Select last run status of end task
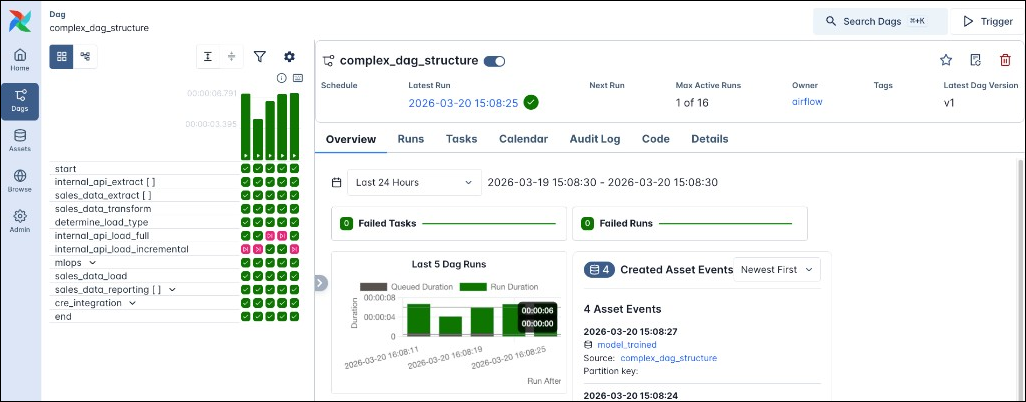1026x402 pixels. (294, 316)
